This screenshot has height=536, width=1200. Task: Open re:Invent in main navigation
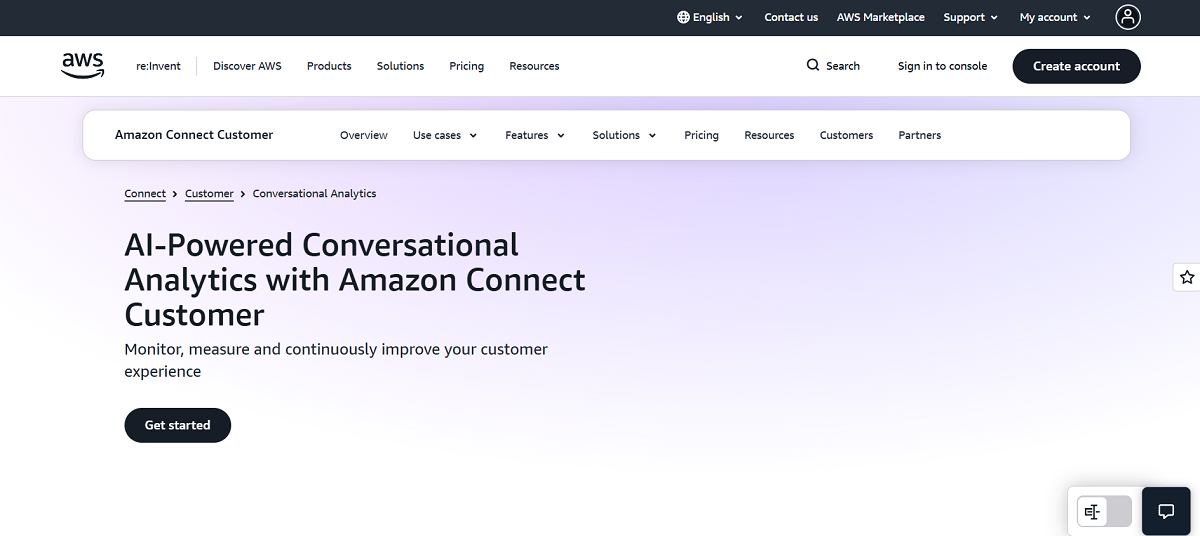click(x=159, y=66)
